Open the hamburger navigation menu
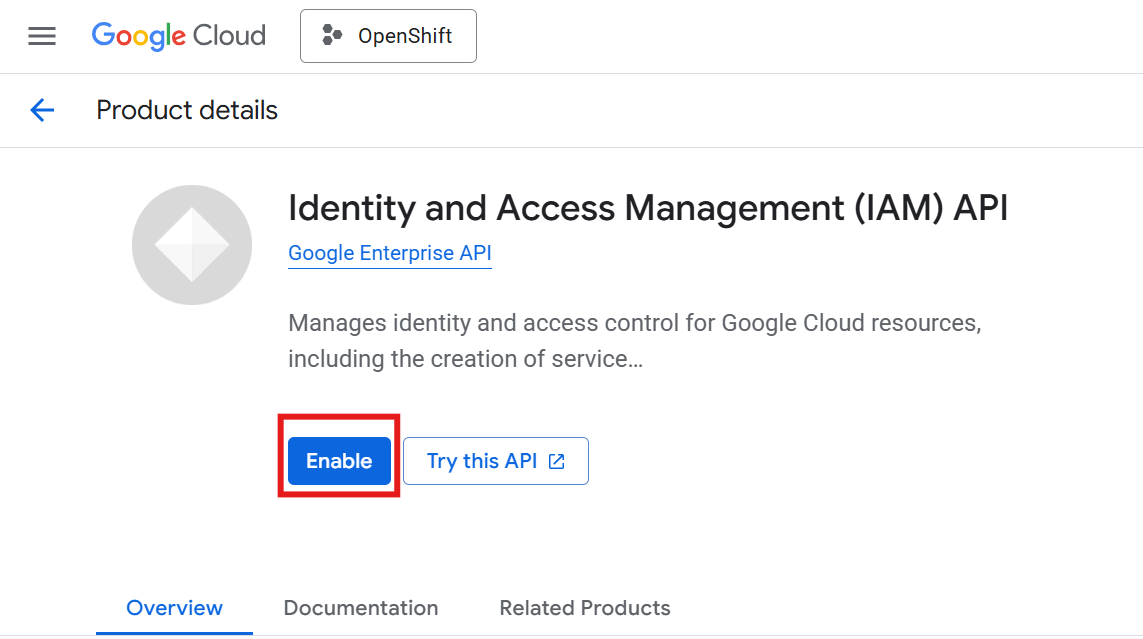Viewport: 1143px width, 639px height. click(x=42, y=37)
